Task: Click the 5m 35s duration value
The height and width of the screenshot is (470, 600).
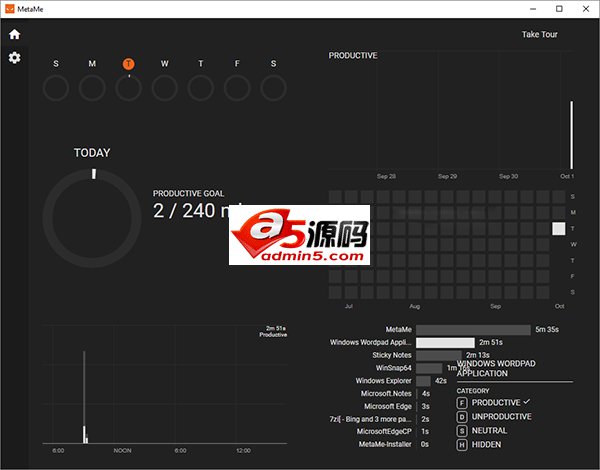Action: pyautogui.click(x=547, y=330)
